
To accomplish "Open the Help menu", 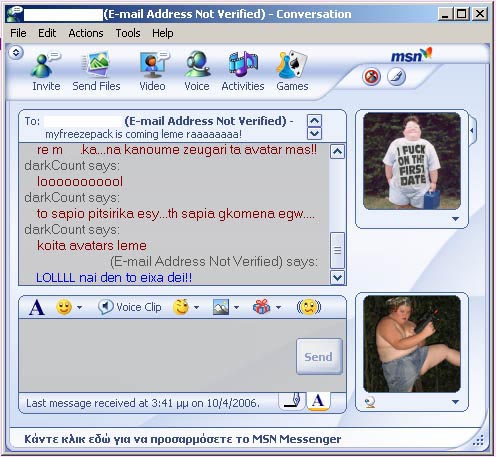I will 163,33.
